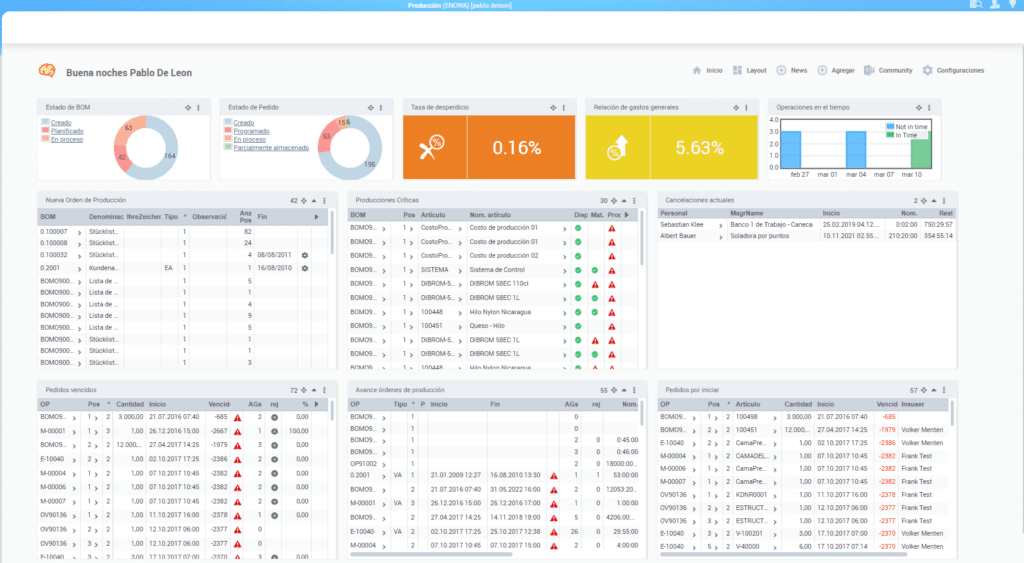Open the Estado de BOM widget options menu

tap(198, 107)
